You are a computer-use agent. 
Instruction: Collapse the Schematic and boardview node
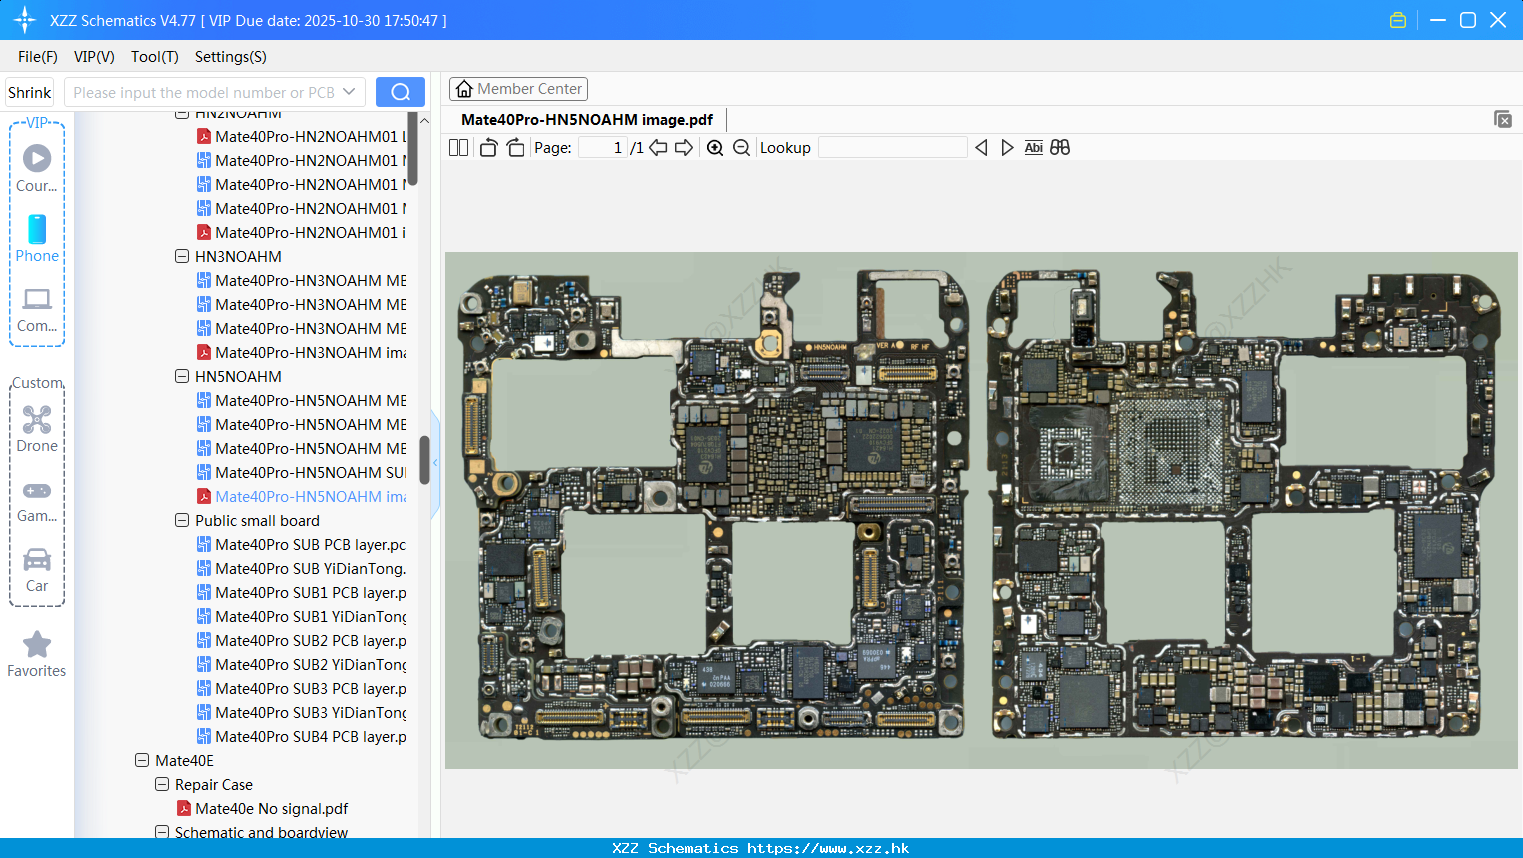click(162, 832)
